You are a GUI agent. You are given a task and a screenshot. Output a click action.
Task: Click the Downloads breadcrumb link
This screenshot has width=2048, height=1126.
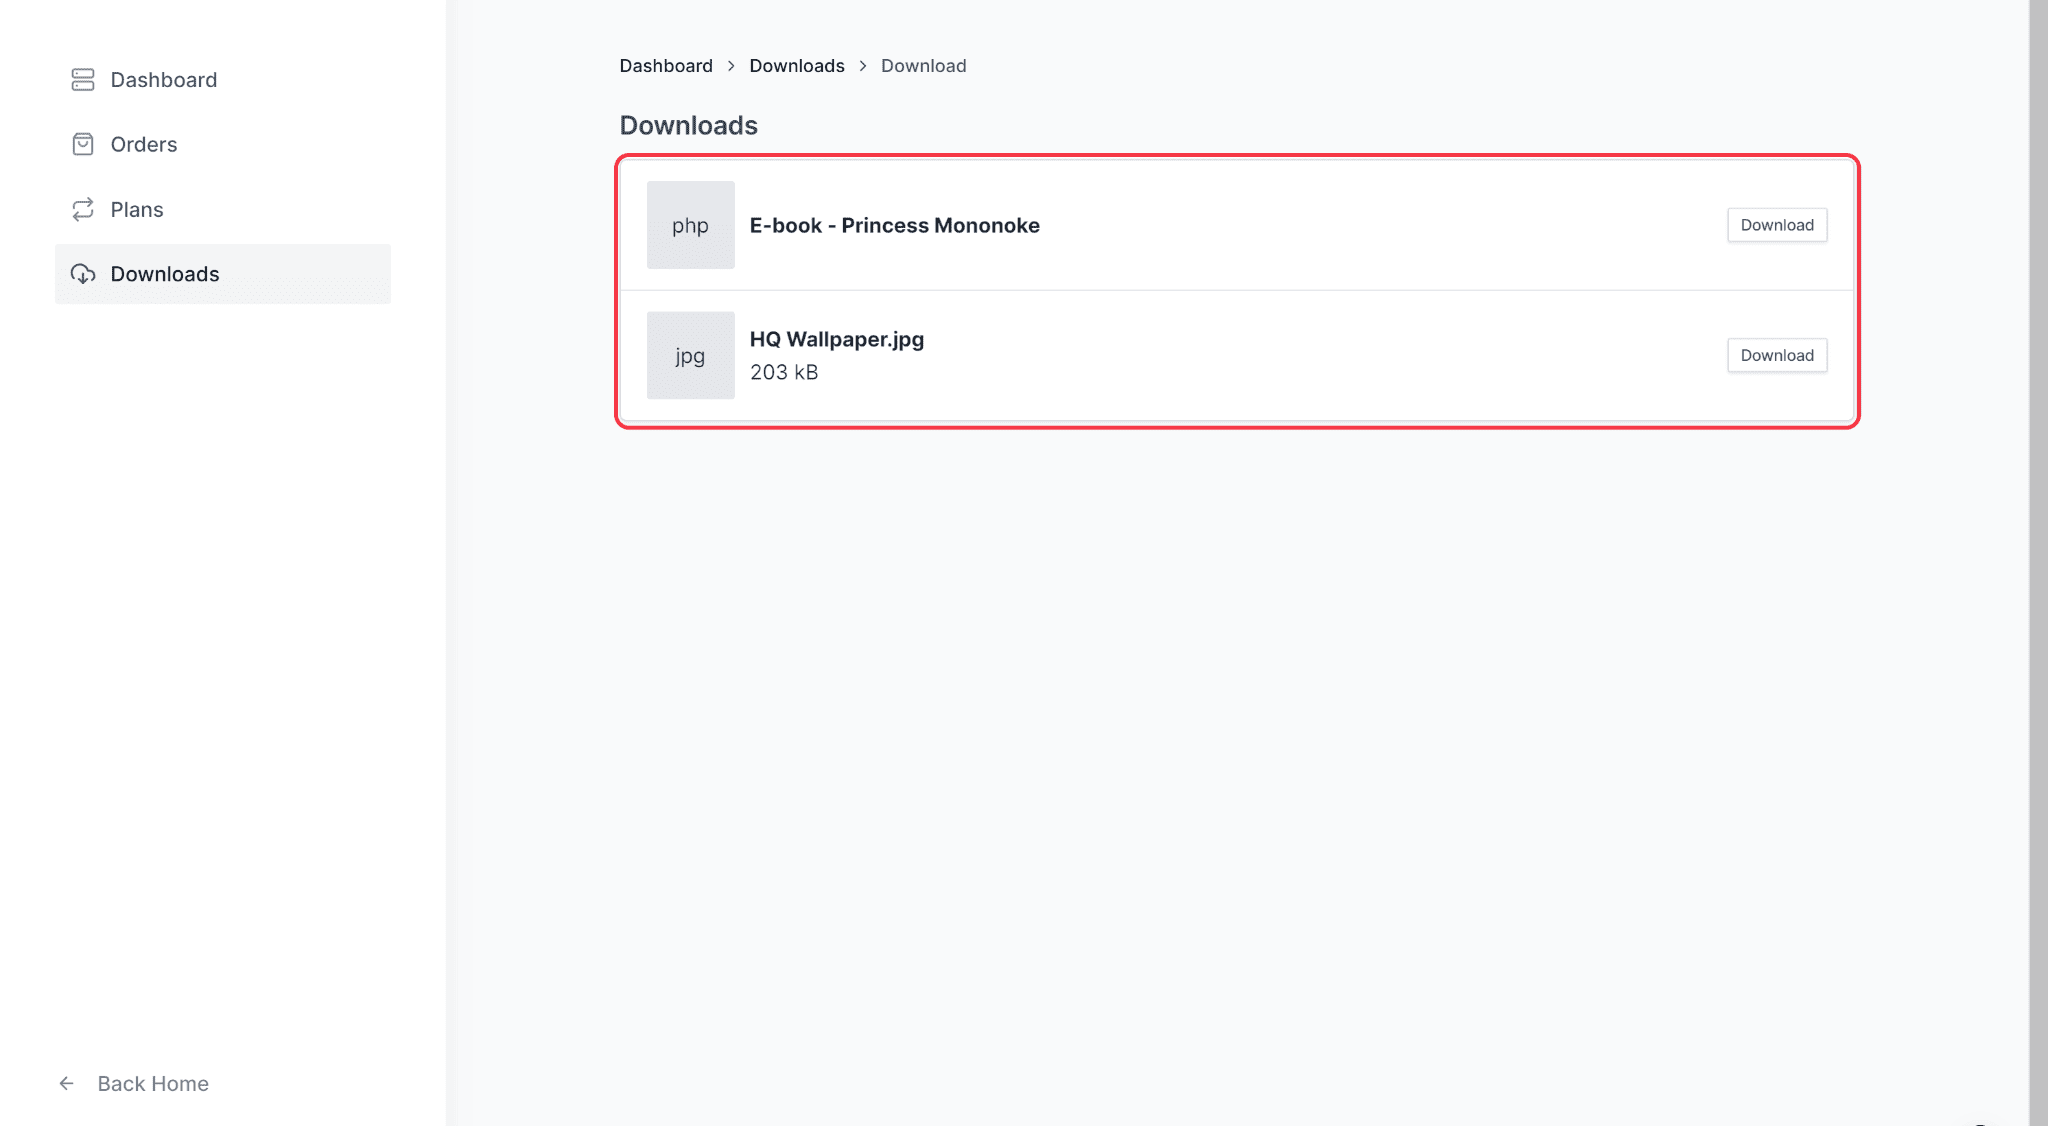(x=797, y=66)
